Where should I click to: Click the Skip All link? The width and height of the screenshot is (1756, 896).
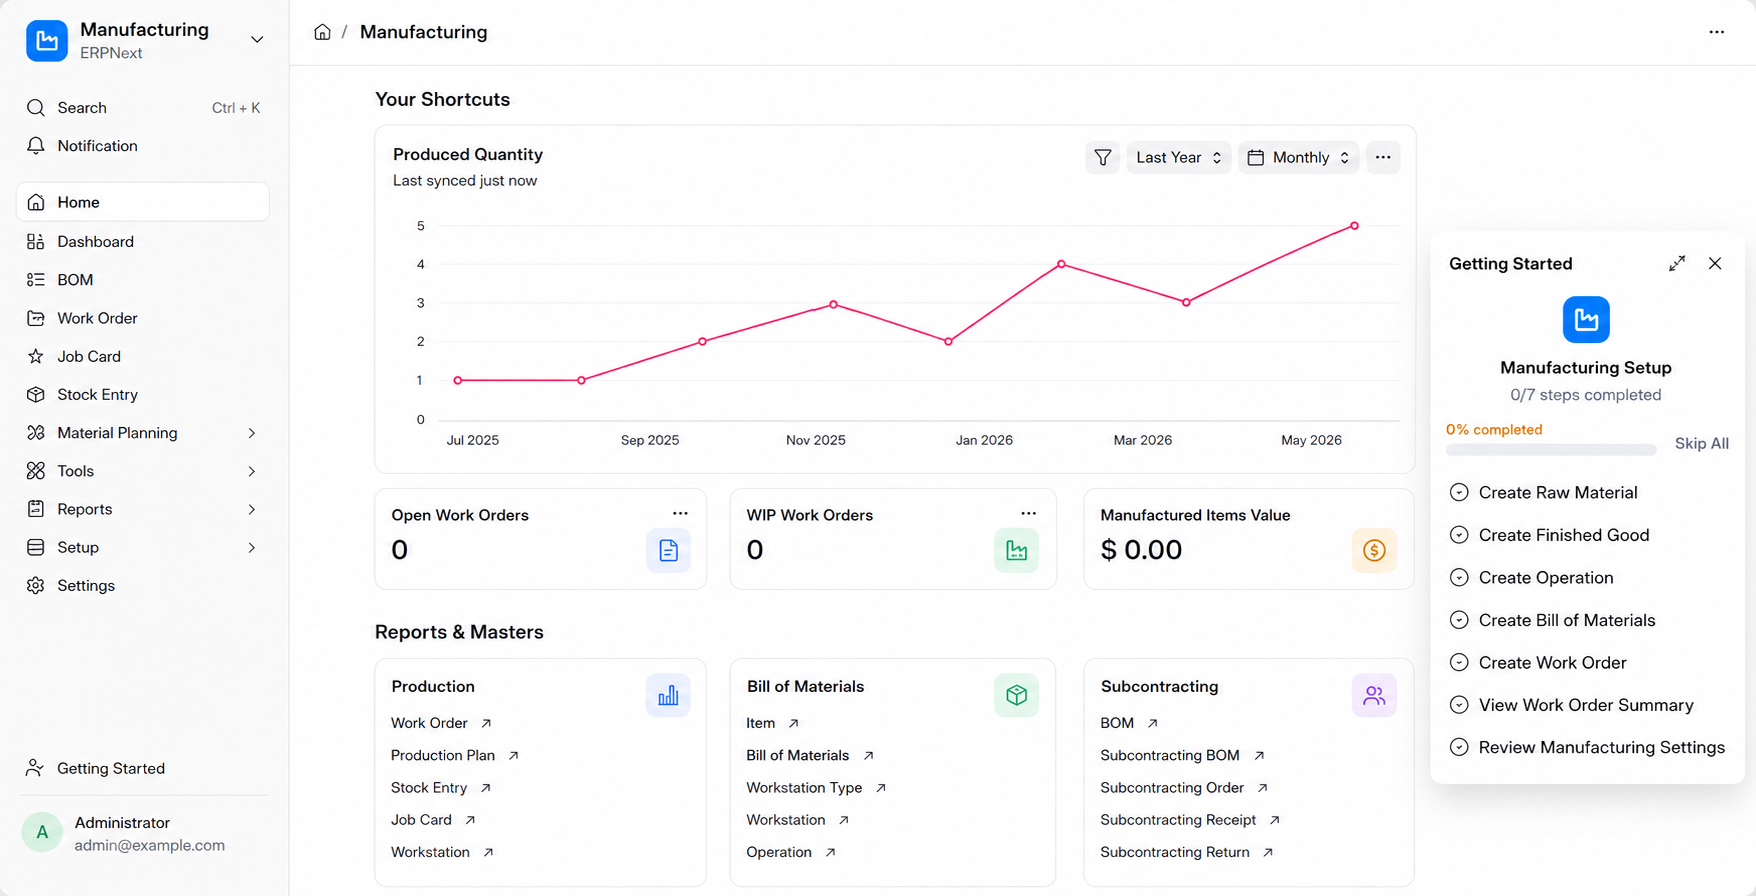click(x=1701, y=443)
